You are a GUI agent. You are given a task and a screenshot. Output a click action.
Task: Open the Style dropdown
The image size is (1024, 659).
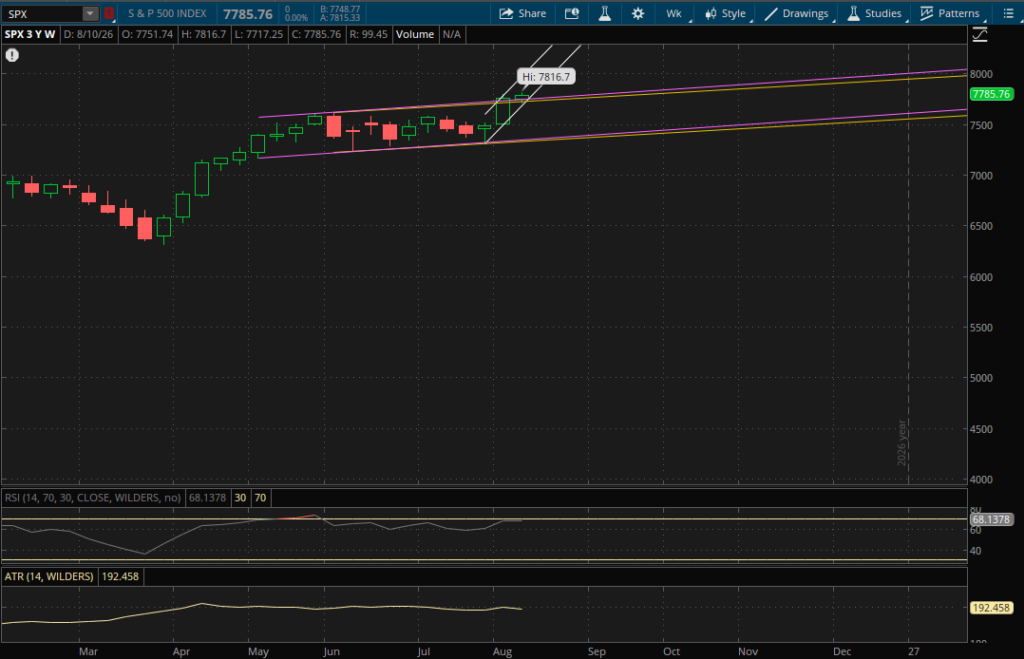(x=726, y=13)
